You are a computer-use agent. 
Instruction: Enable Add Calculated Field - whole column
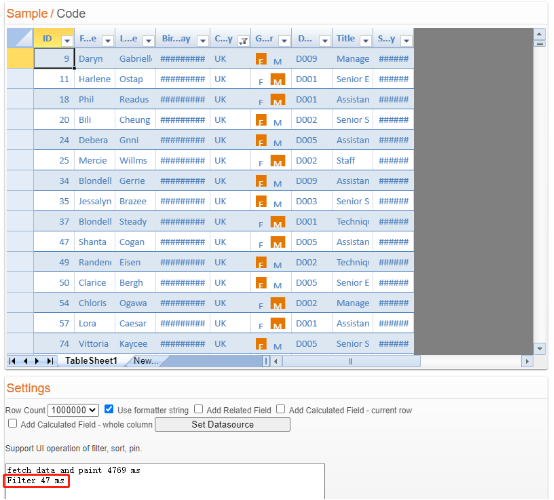(x=12, y=423)
